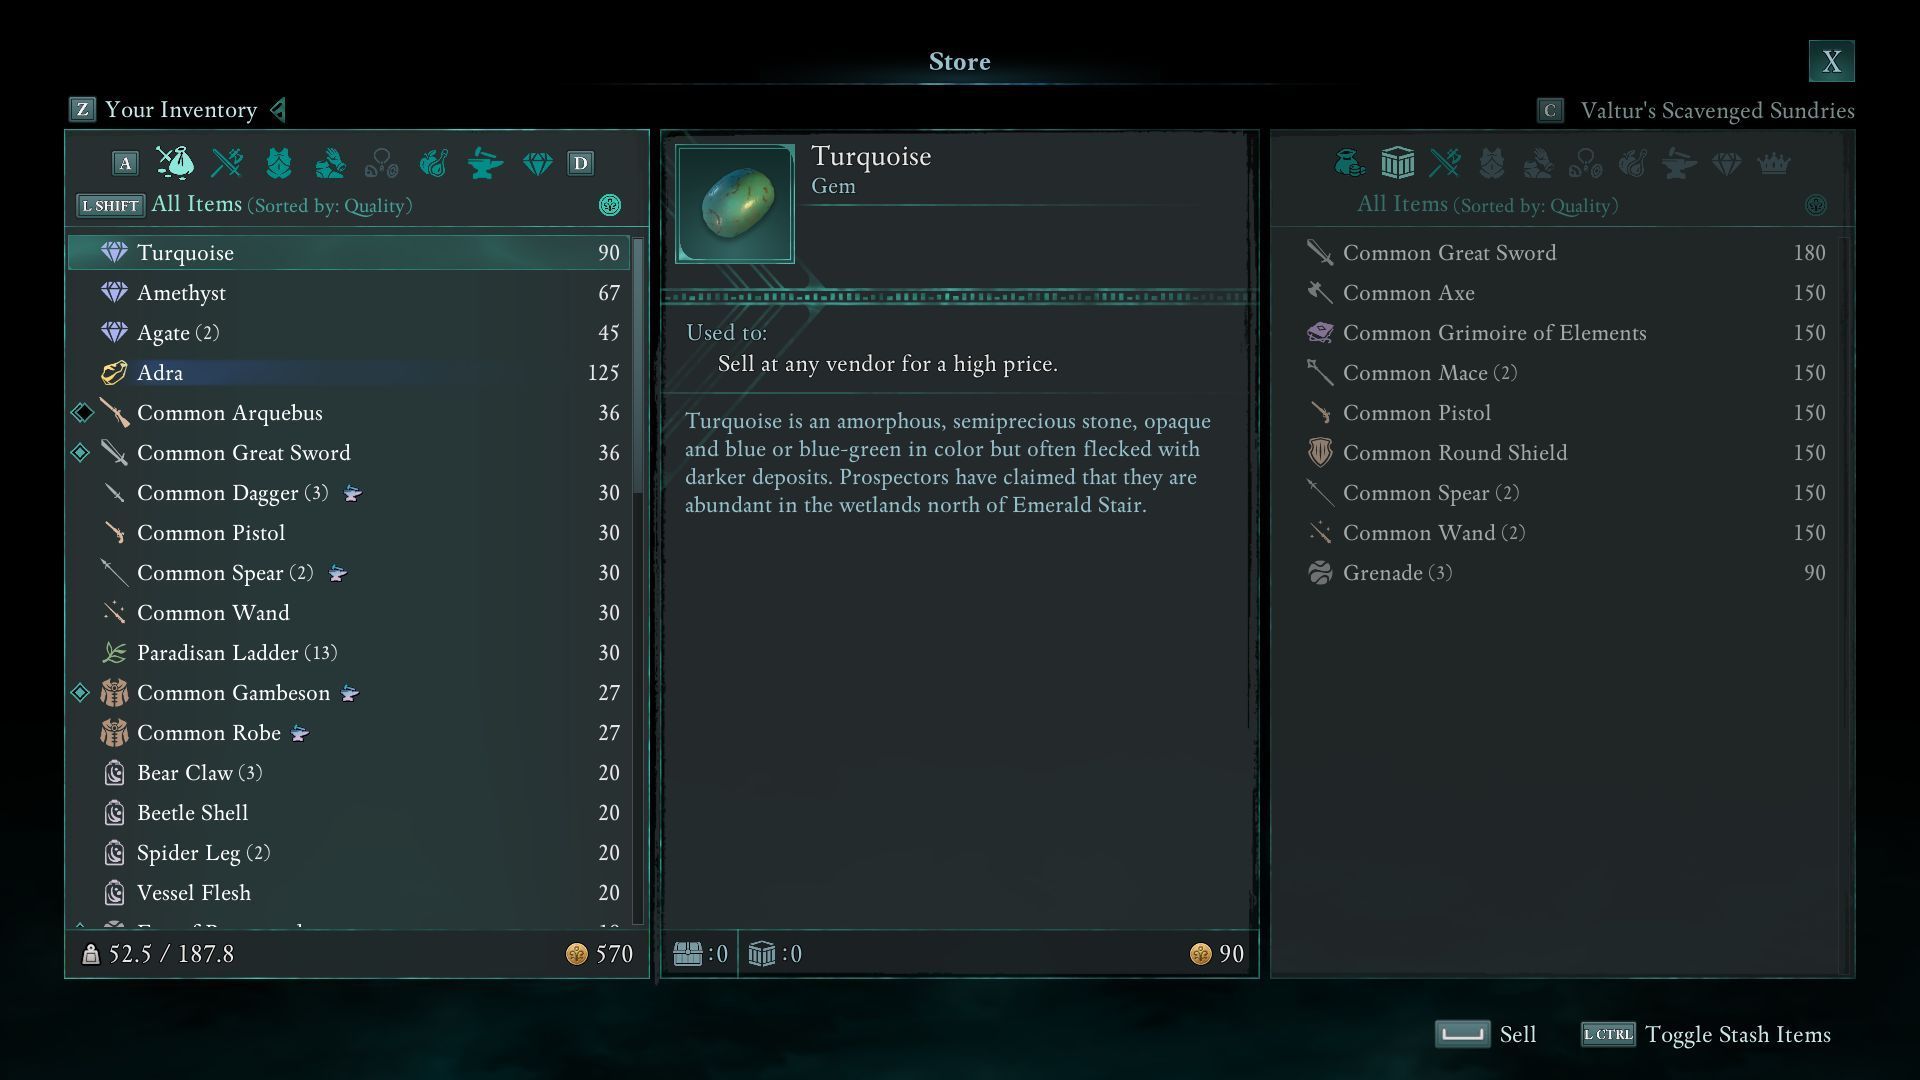Viewport: 1920px width, 1080px height.
Task: Filter inventory by gems with diamond icon
Action: 537,163
